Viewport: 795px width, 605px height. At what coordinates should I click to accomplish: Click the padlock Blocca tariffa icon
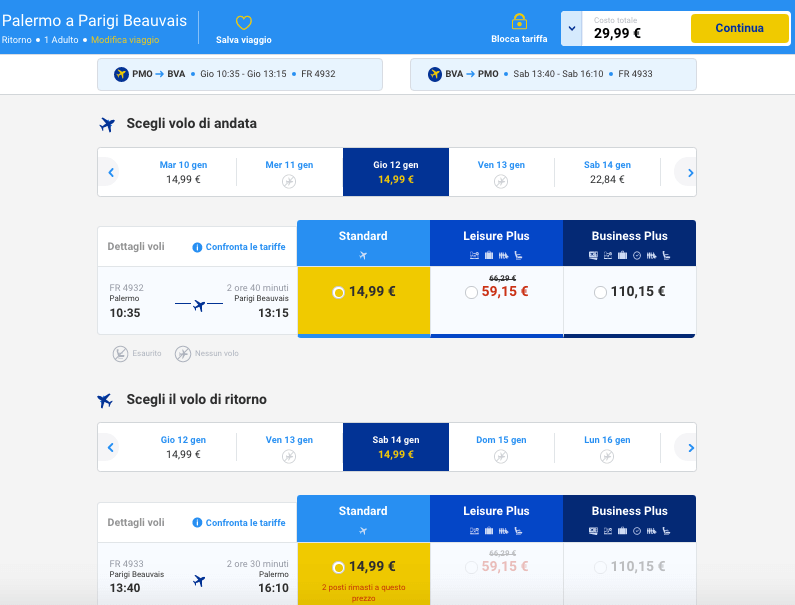tap(519, 21)
